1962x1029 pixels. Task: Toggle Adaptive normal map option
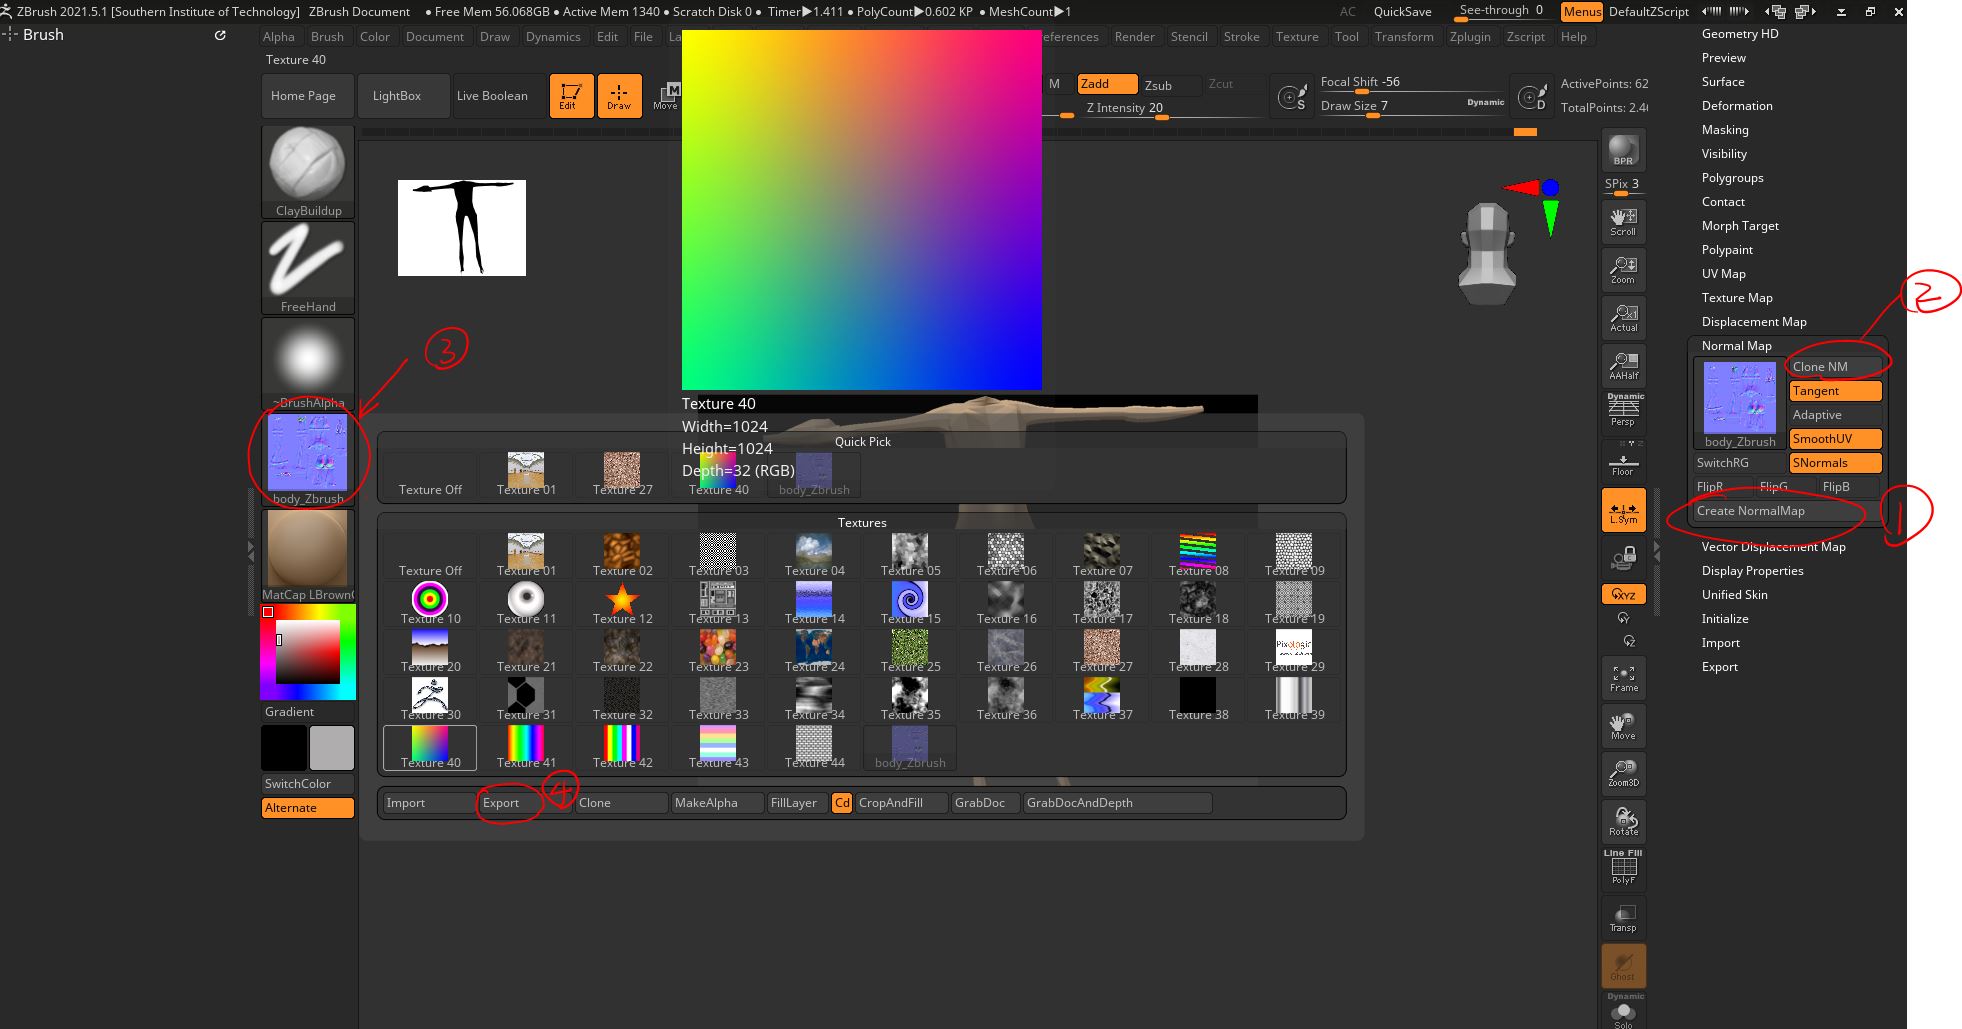click(1835, 414)
